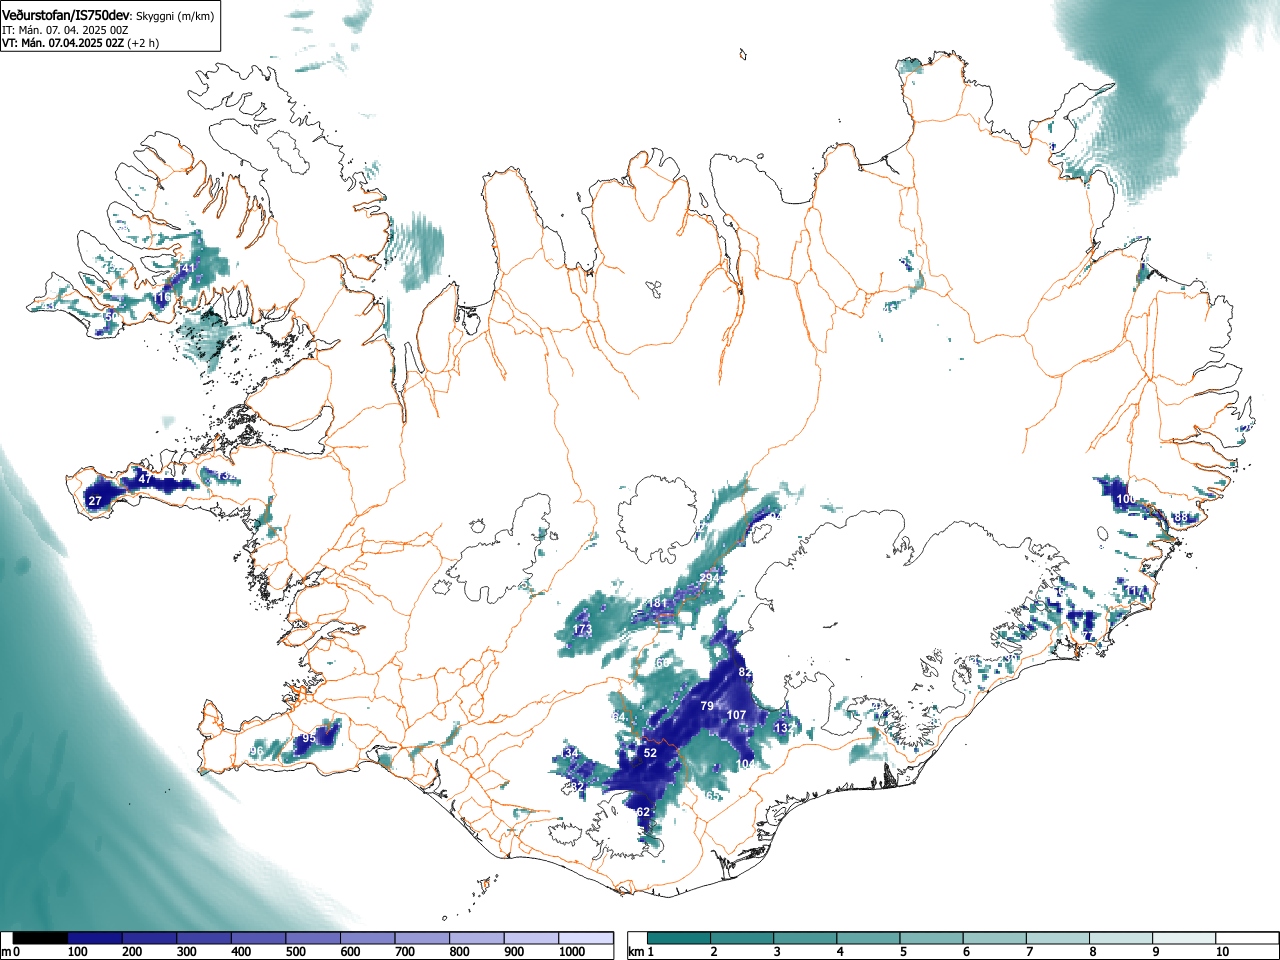Screen dimensions: 1280x960
Task: Click visibility value 173 on the map
Action: point(583,629)
